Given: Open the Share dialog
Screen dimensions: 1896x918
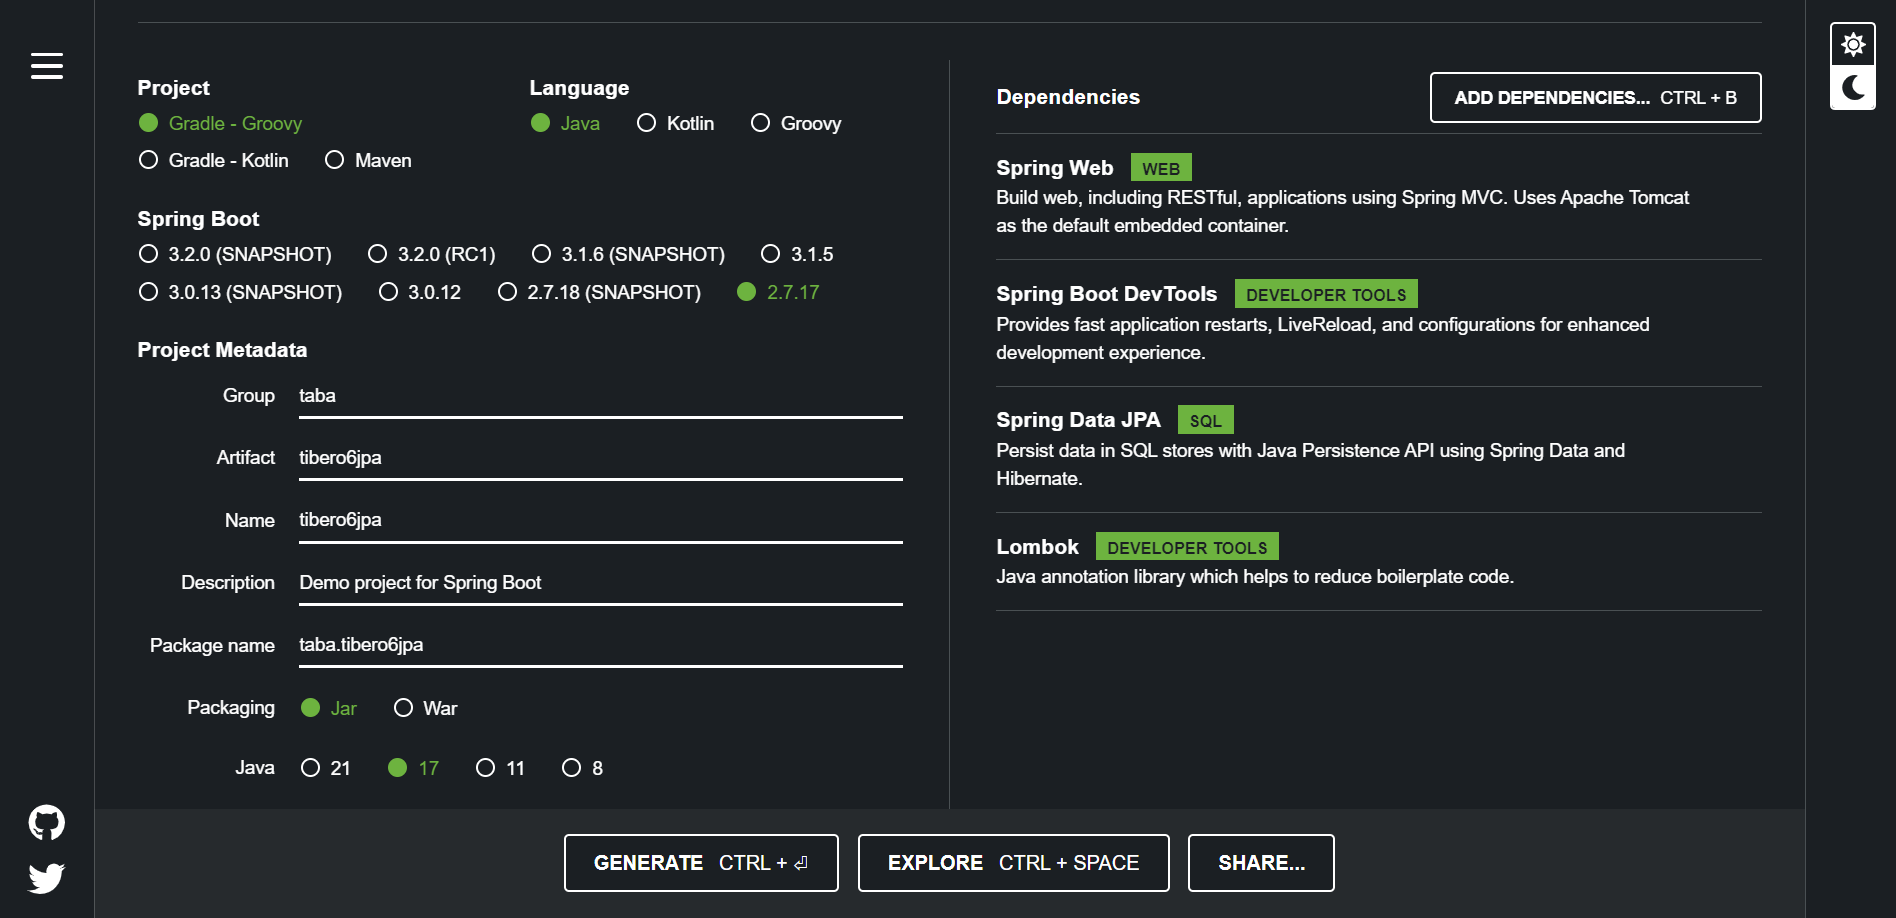Looking at the screenshot, I should point(1261,863).
